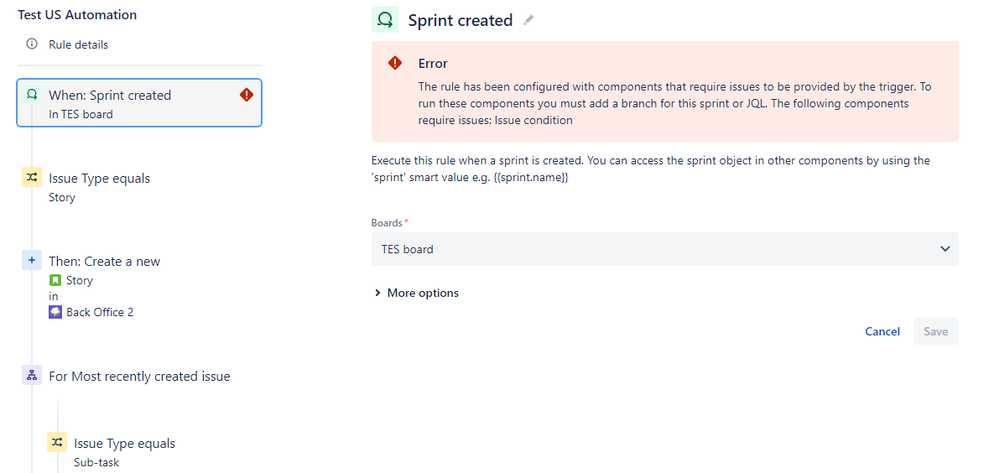
Task: Click the Rule details info icon
Action: pyautogui.click(x=31, y=44)
